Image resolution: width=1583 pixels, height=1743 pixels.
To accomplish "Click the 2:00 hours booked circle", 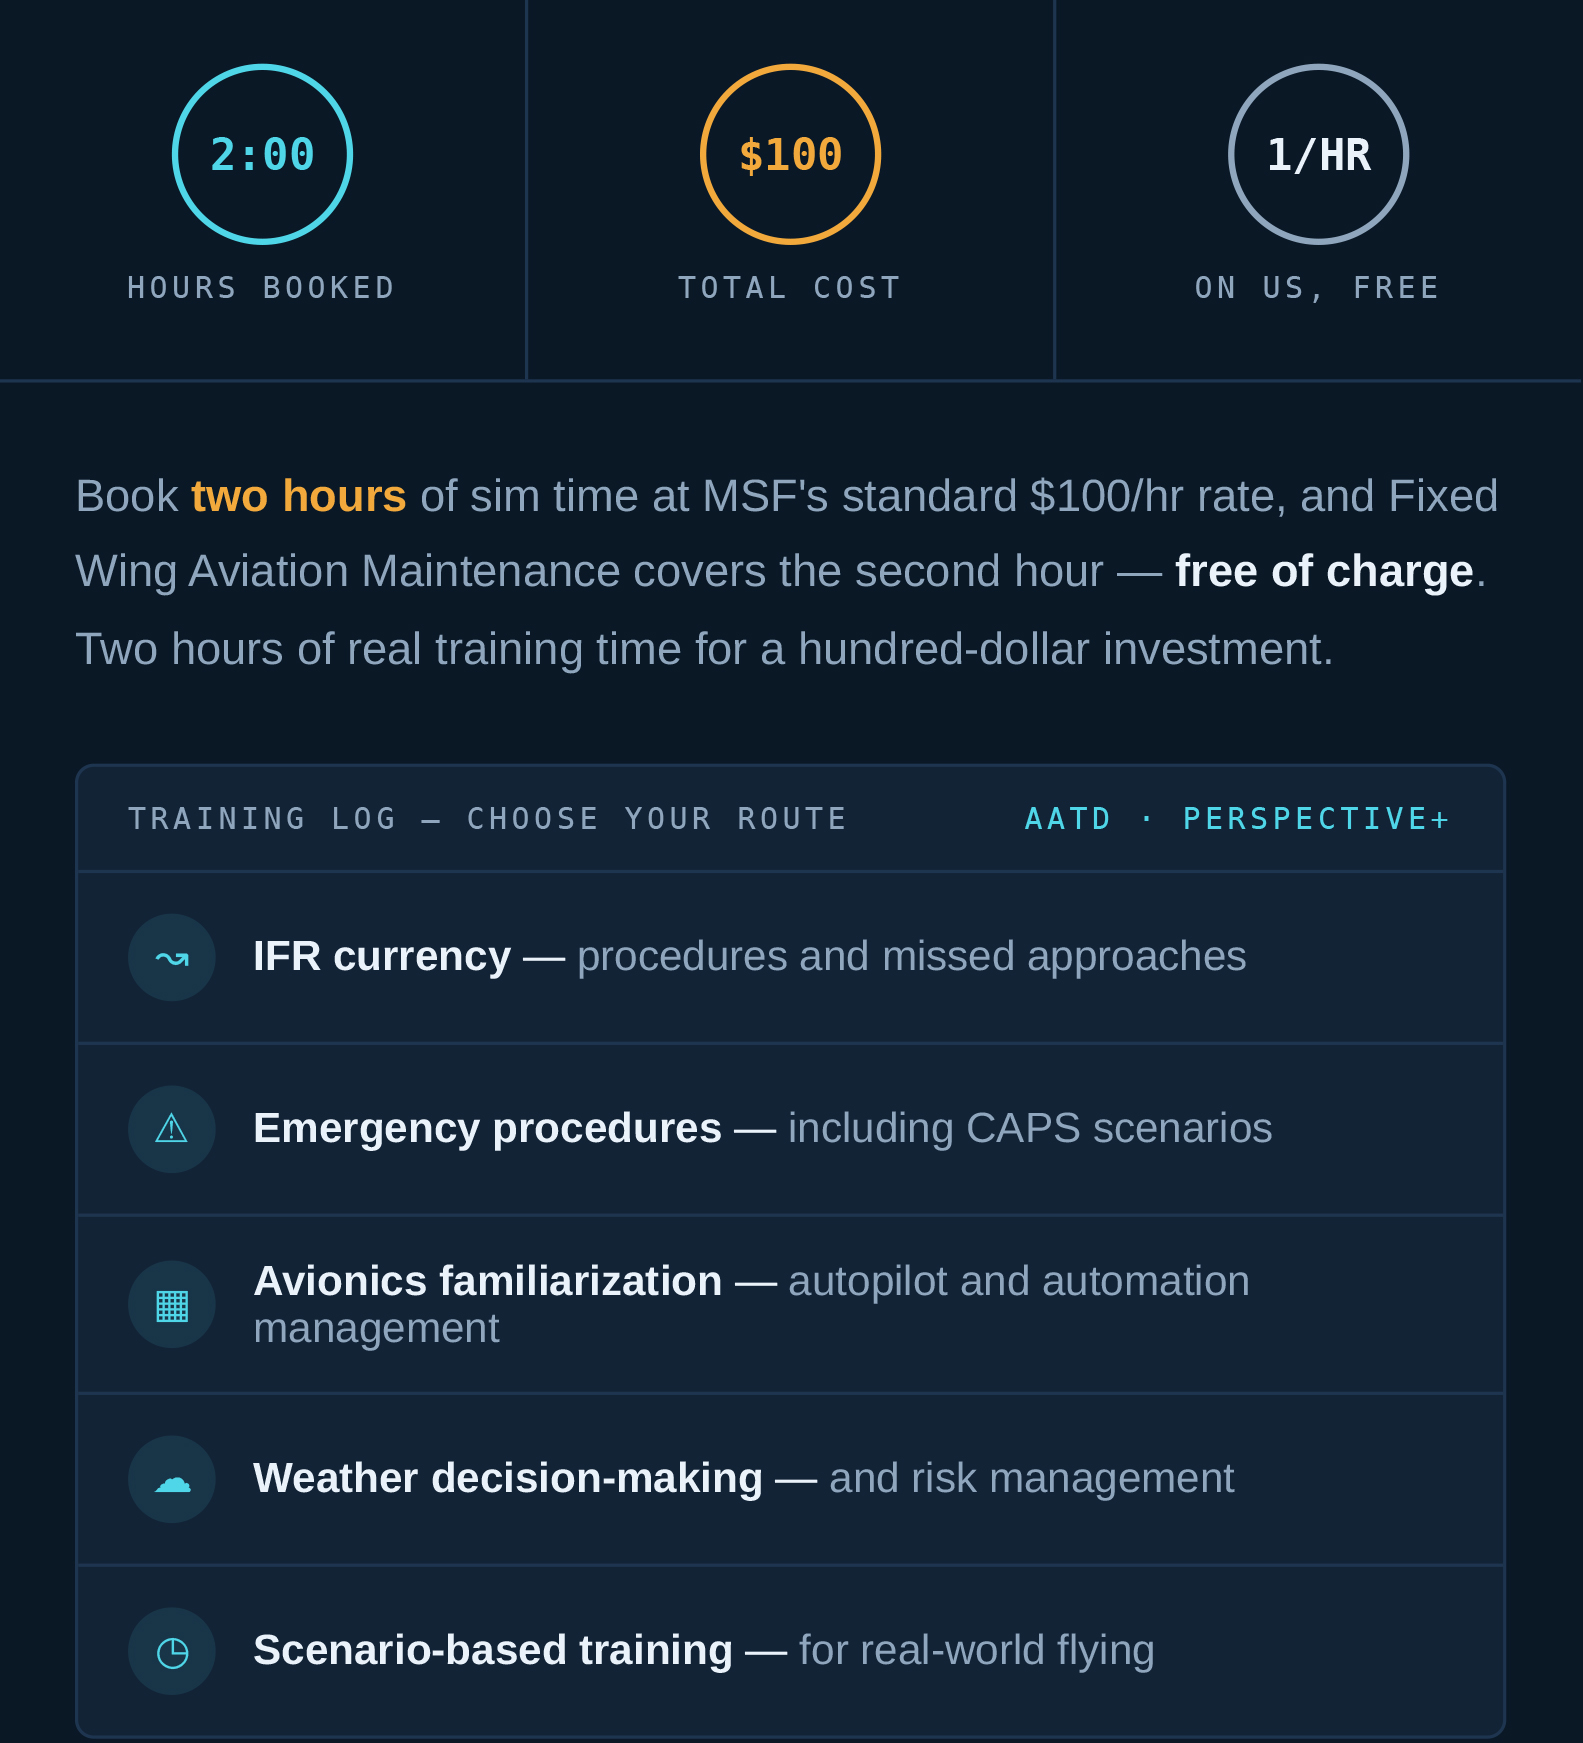I will [x=262, y=154].
